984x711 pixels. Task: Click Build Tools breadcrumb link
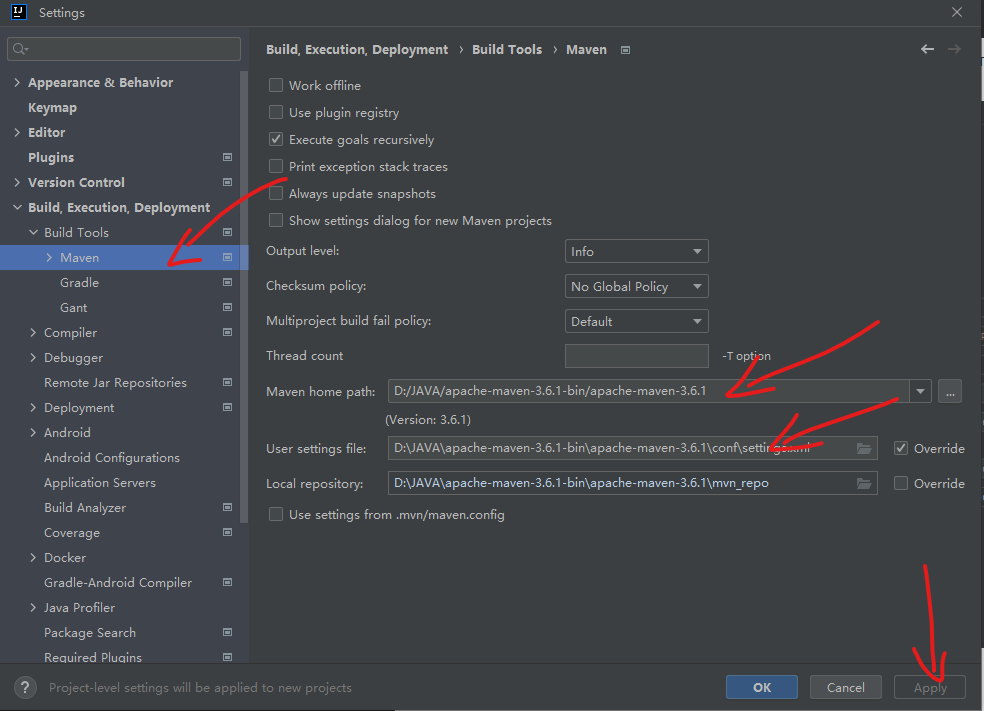[506, 50]
